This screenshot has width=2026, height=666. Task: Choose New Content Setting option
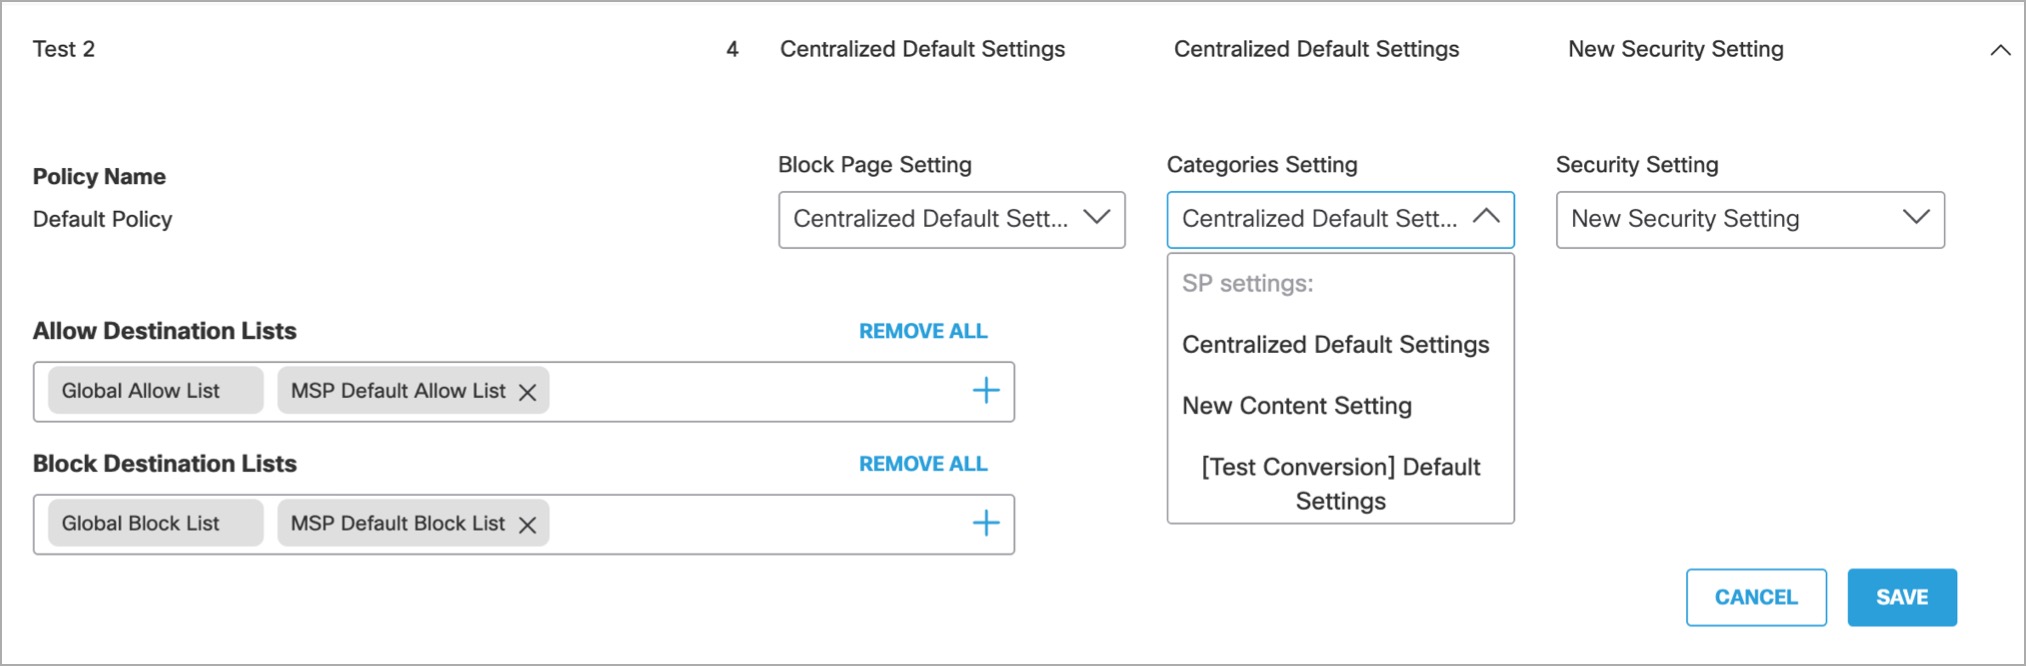(1297, 406)
